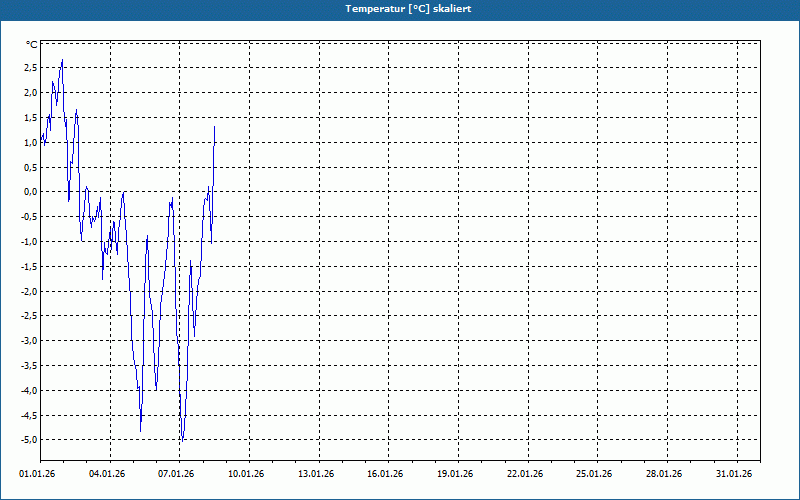Click the -2,0 y-axis label
The image size is (800, 500).
pos(29,292)
